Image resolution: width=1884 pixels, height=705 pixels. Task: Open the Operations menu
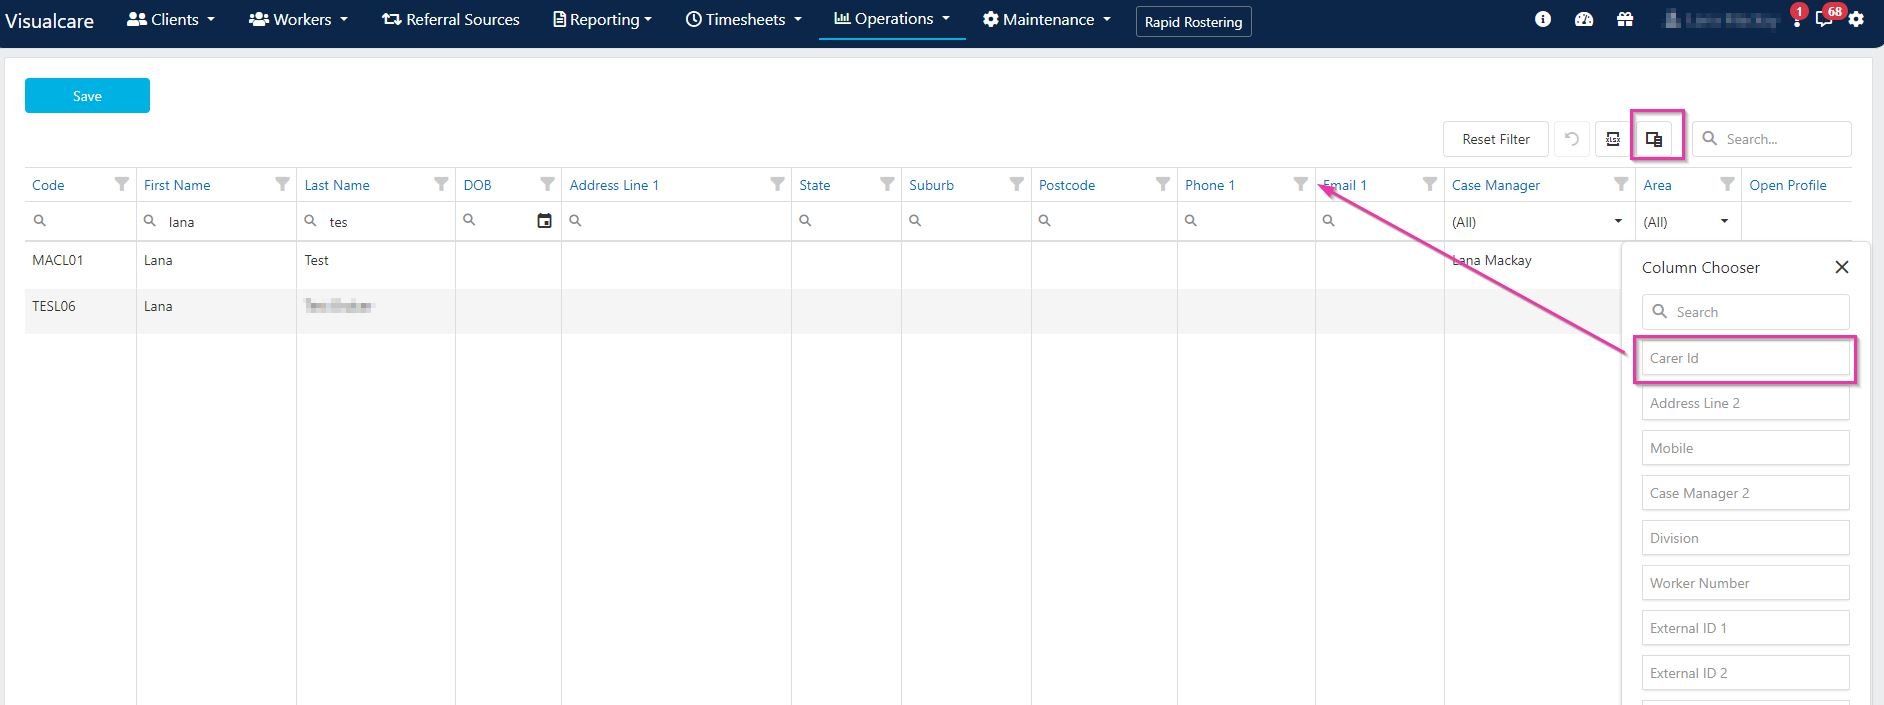click(892, 19)
